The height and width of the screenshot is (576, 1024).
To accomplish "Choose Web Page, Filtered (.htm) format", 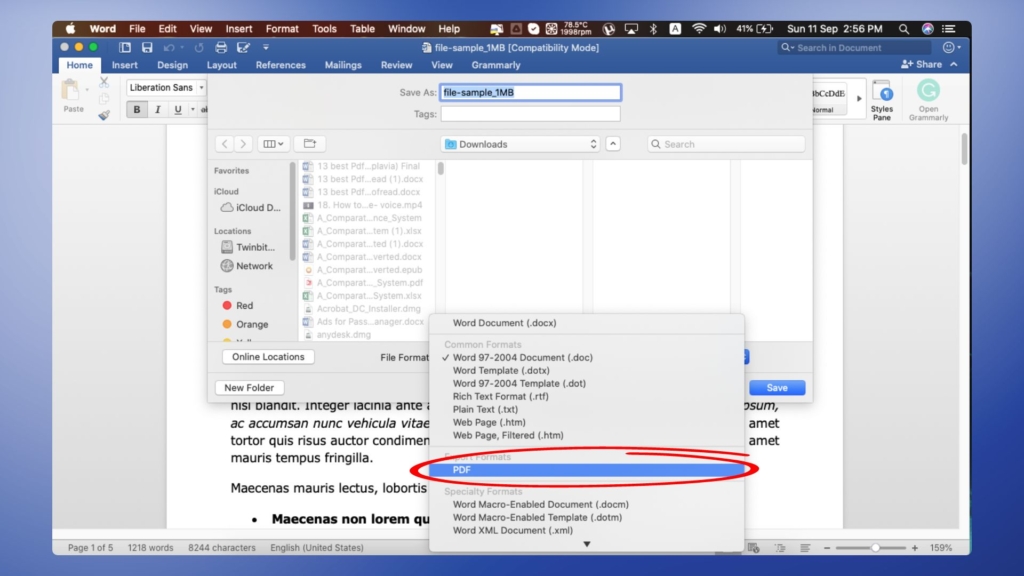I will coord(586,436).
